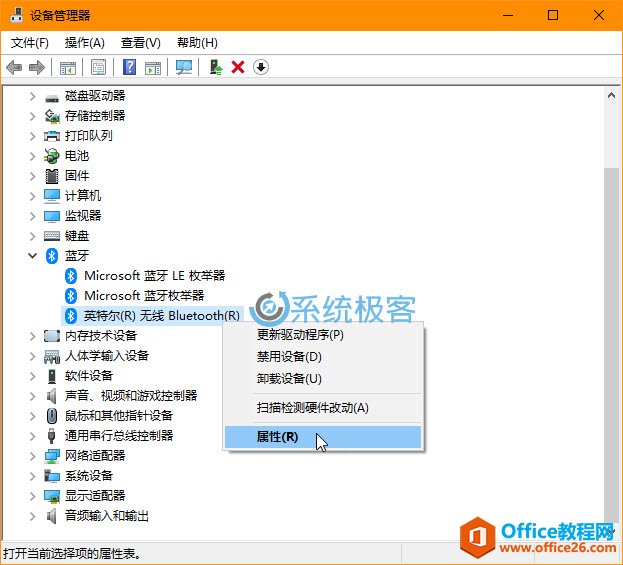
Task: Expand the 音频输入和输出 node
Action: click(x=33, y=516)
